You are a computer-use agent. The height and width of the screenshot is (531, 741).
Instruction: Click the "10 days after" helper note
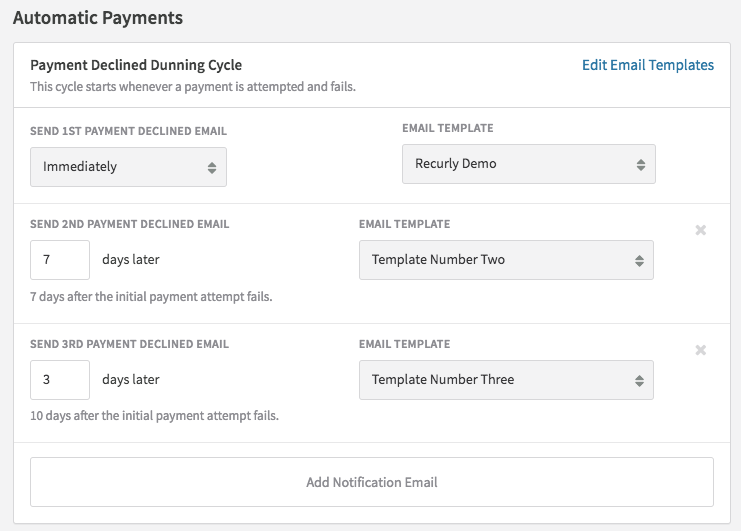coord(154,416)
